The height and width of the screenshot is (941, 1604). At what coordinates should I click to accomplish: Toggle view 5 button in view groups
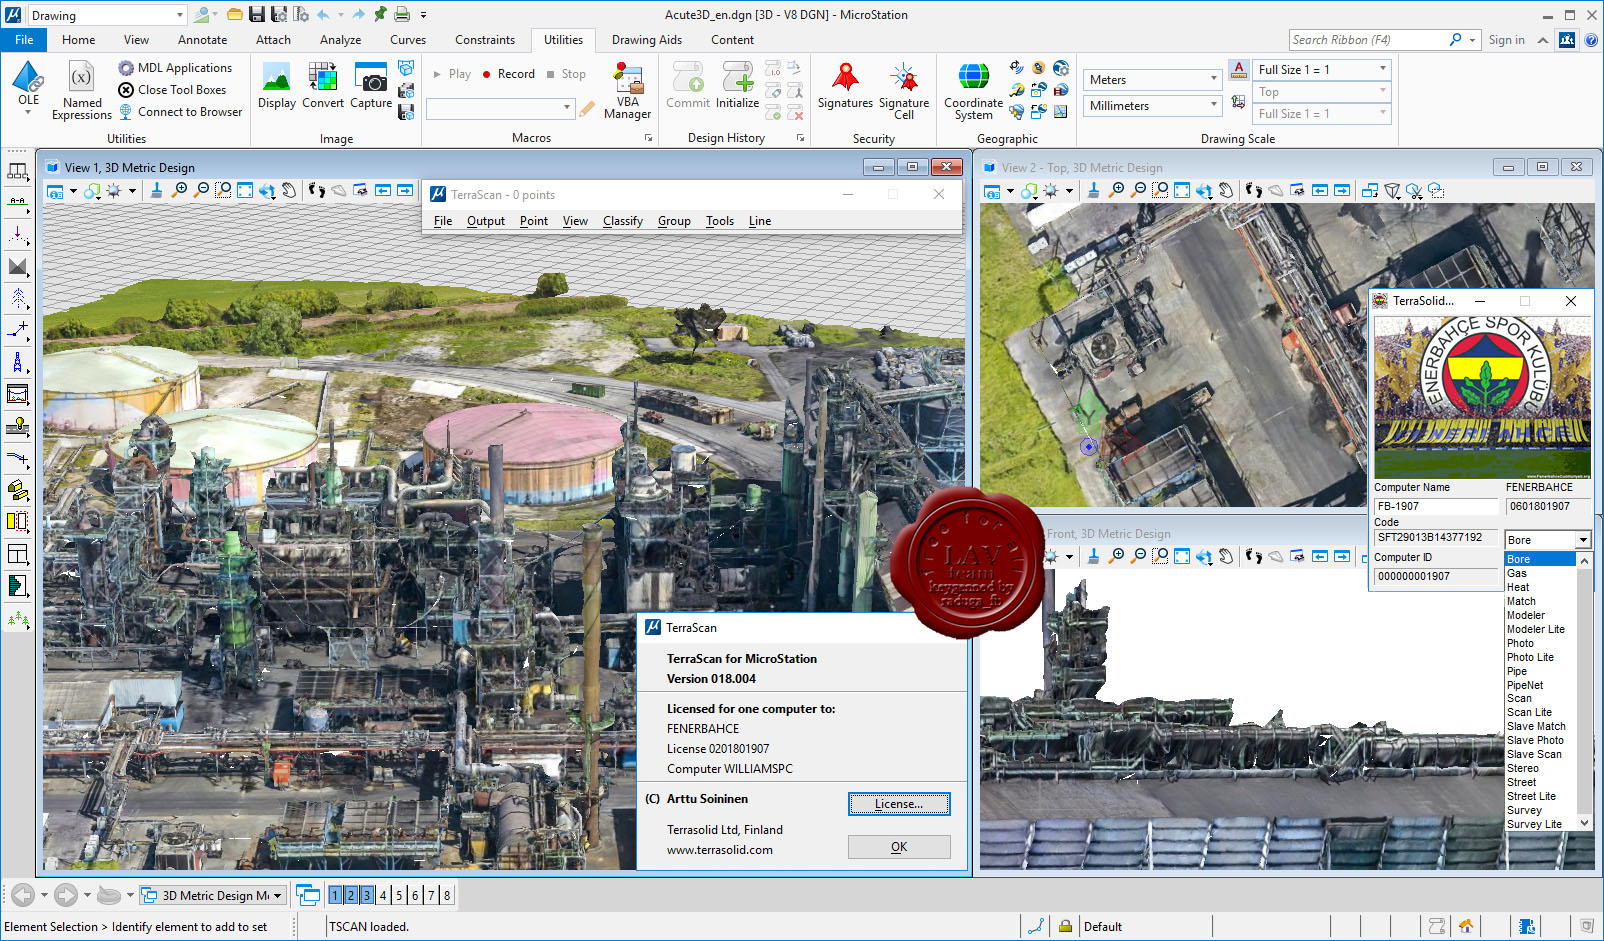pyautogui.click(x=399, y=895)
